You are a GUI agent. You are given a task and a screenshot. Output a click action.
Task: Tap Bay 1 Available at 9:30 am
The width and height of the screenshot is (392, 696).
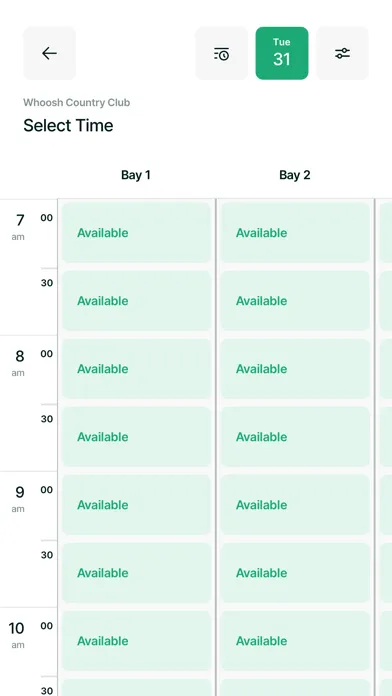click(136, 573)
